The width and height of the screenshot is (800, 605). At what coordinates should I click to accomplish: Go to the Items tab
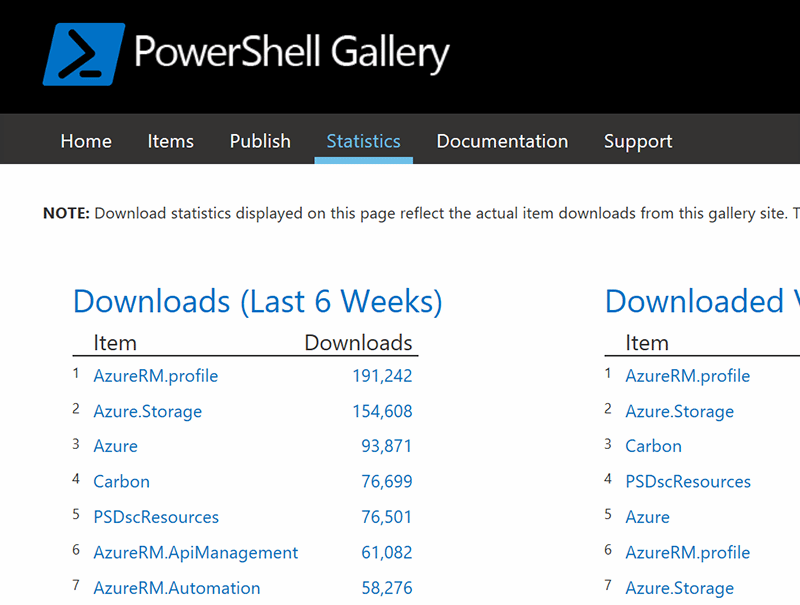(x=171, y=141)
